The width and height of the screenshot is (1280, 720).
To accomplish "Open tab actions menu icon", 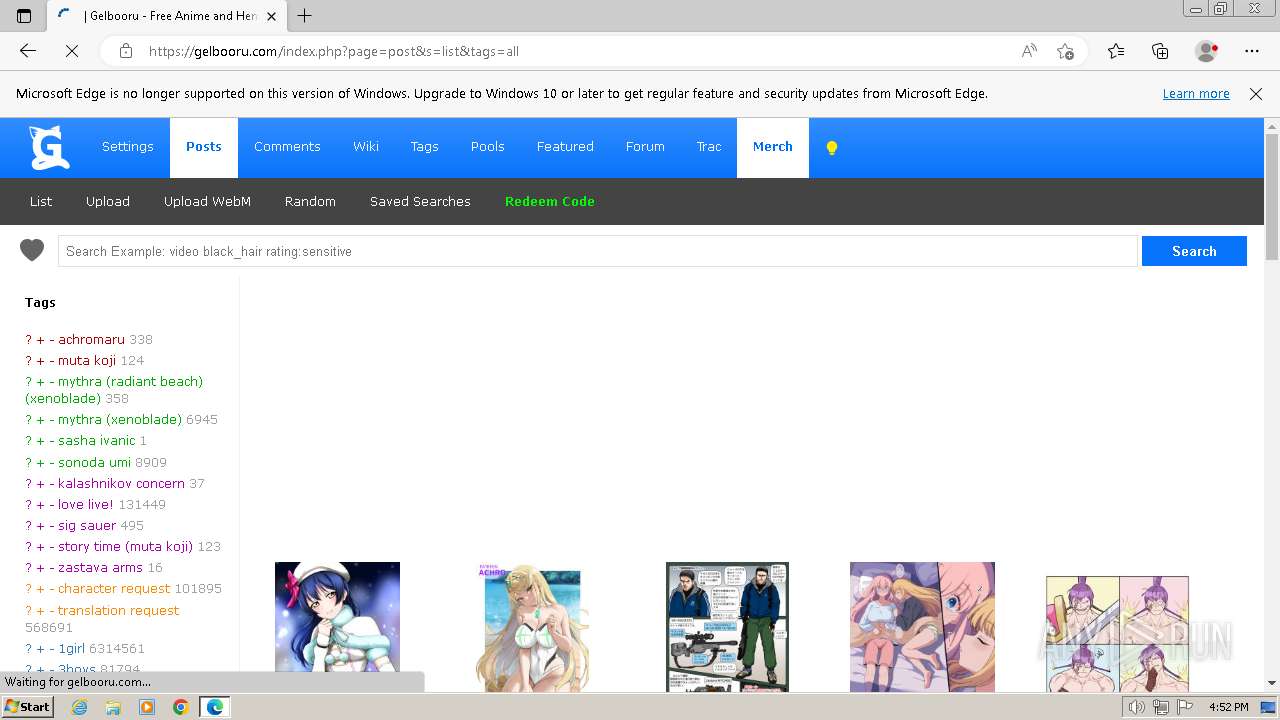I will (24, 16).
